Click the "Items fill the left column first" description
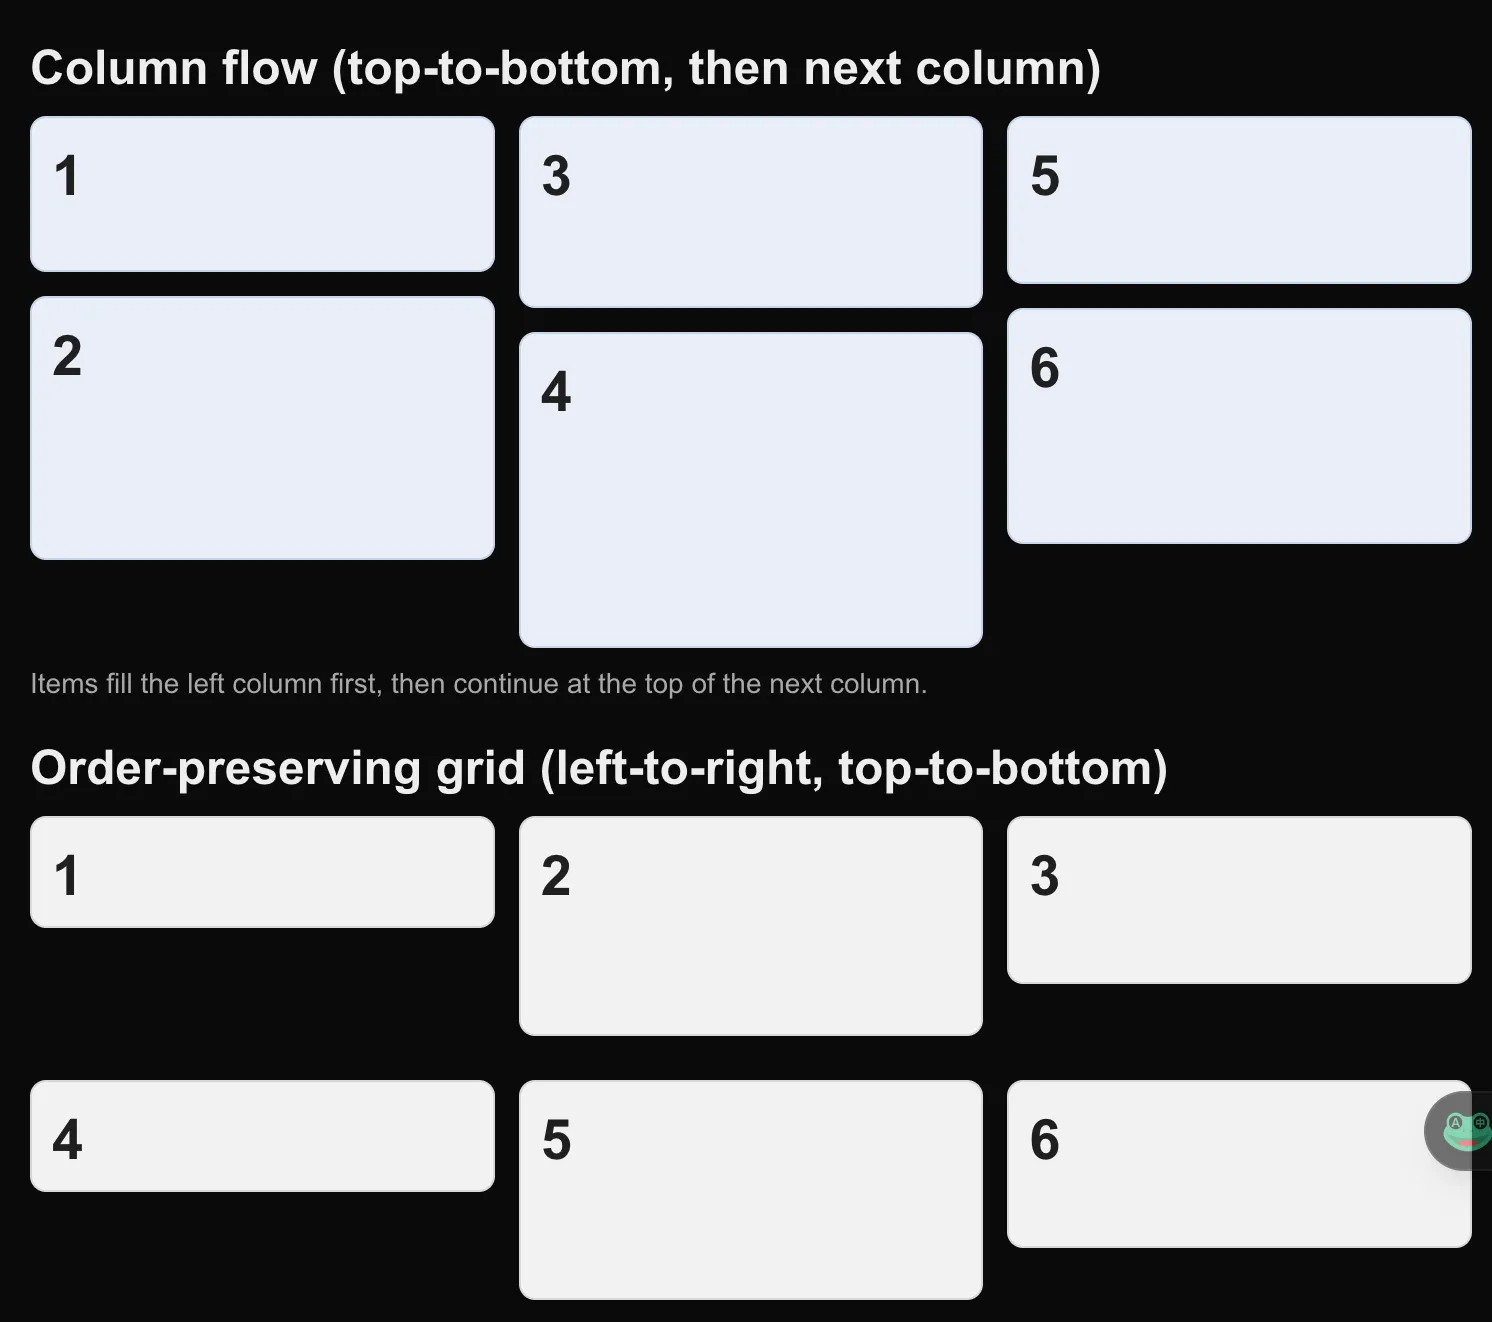Screen dimensions: 1492x1322 [x=478, y=684]
